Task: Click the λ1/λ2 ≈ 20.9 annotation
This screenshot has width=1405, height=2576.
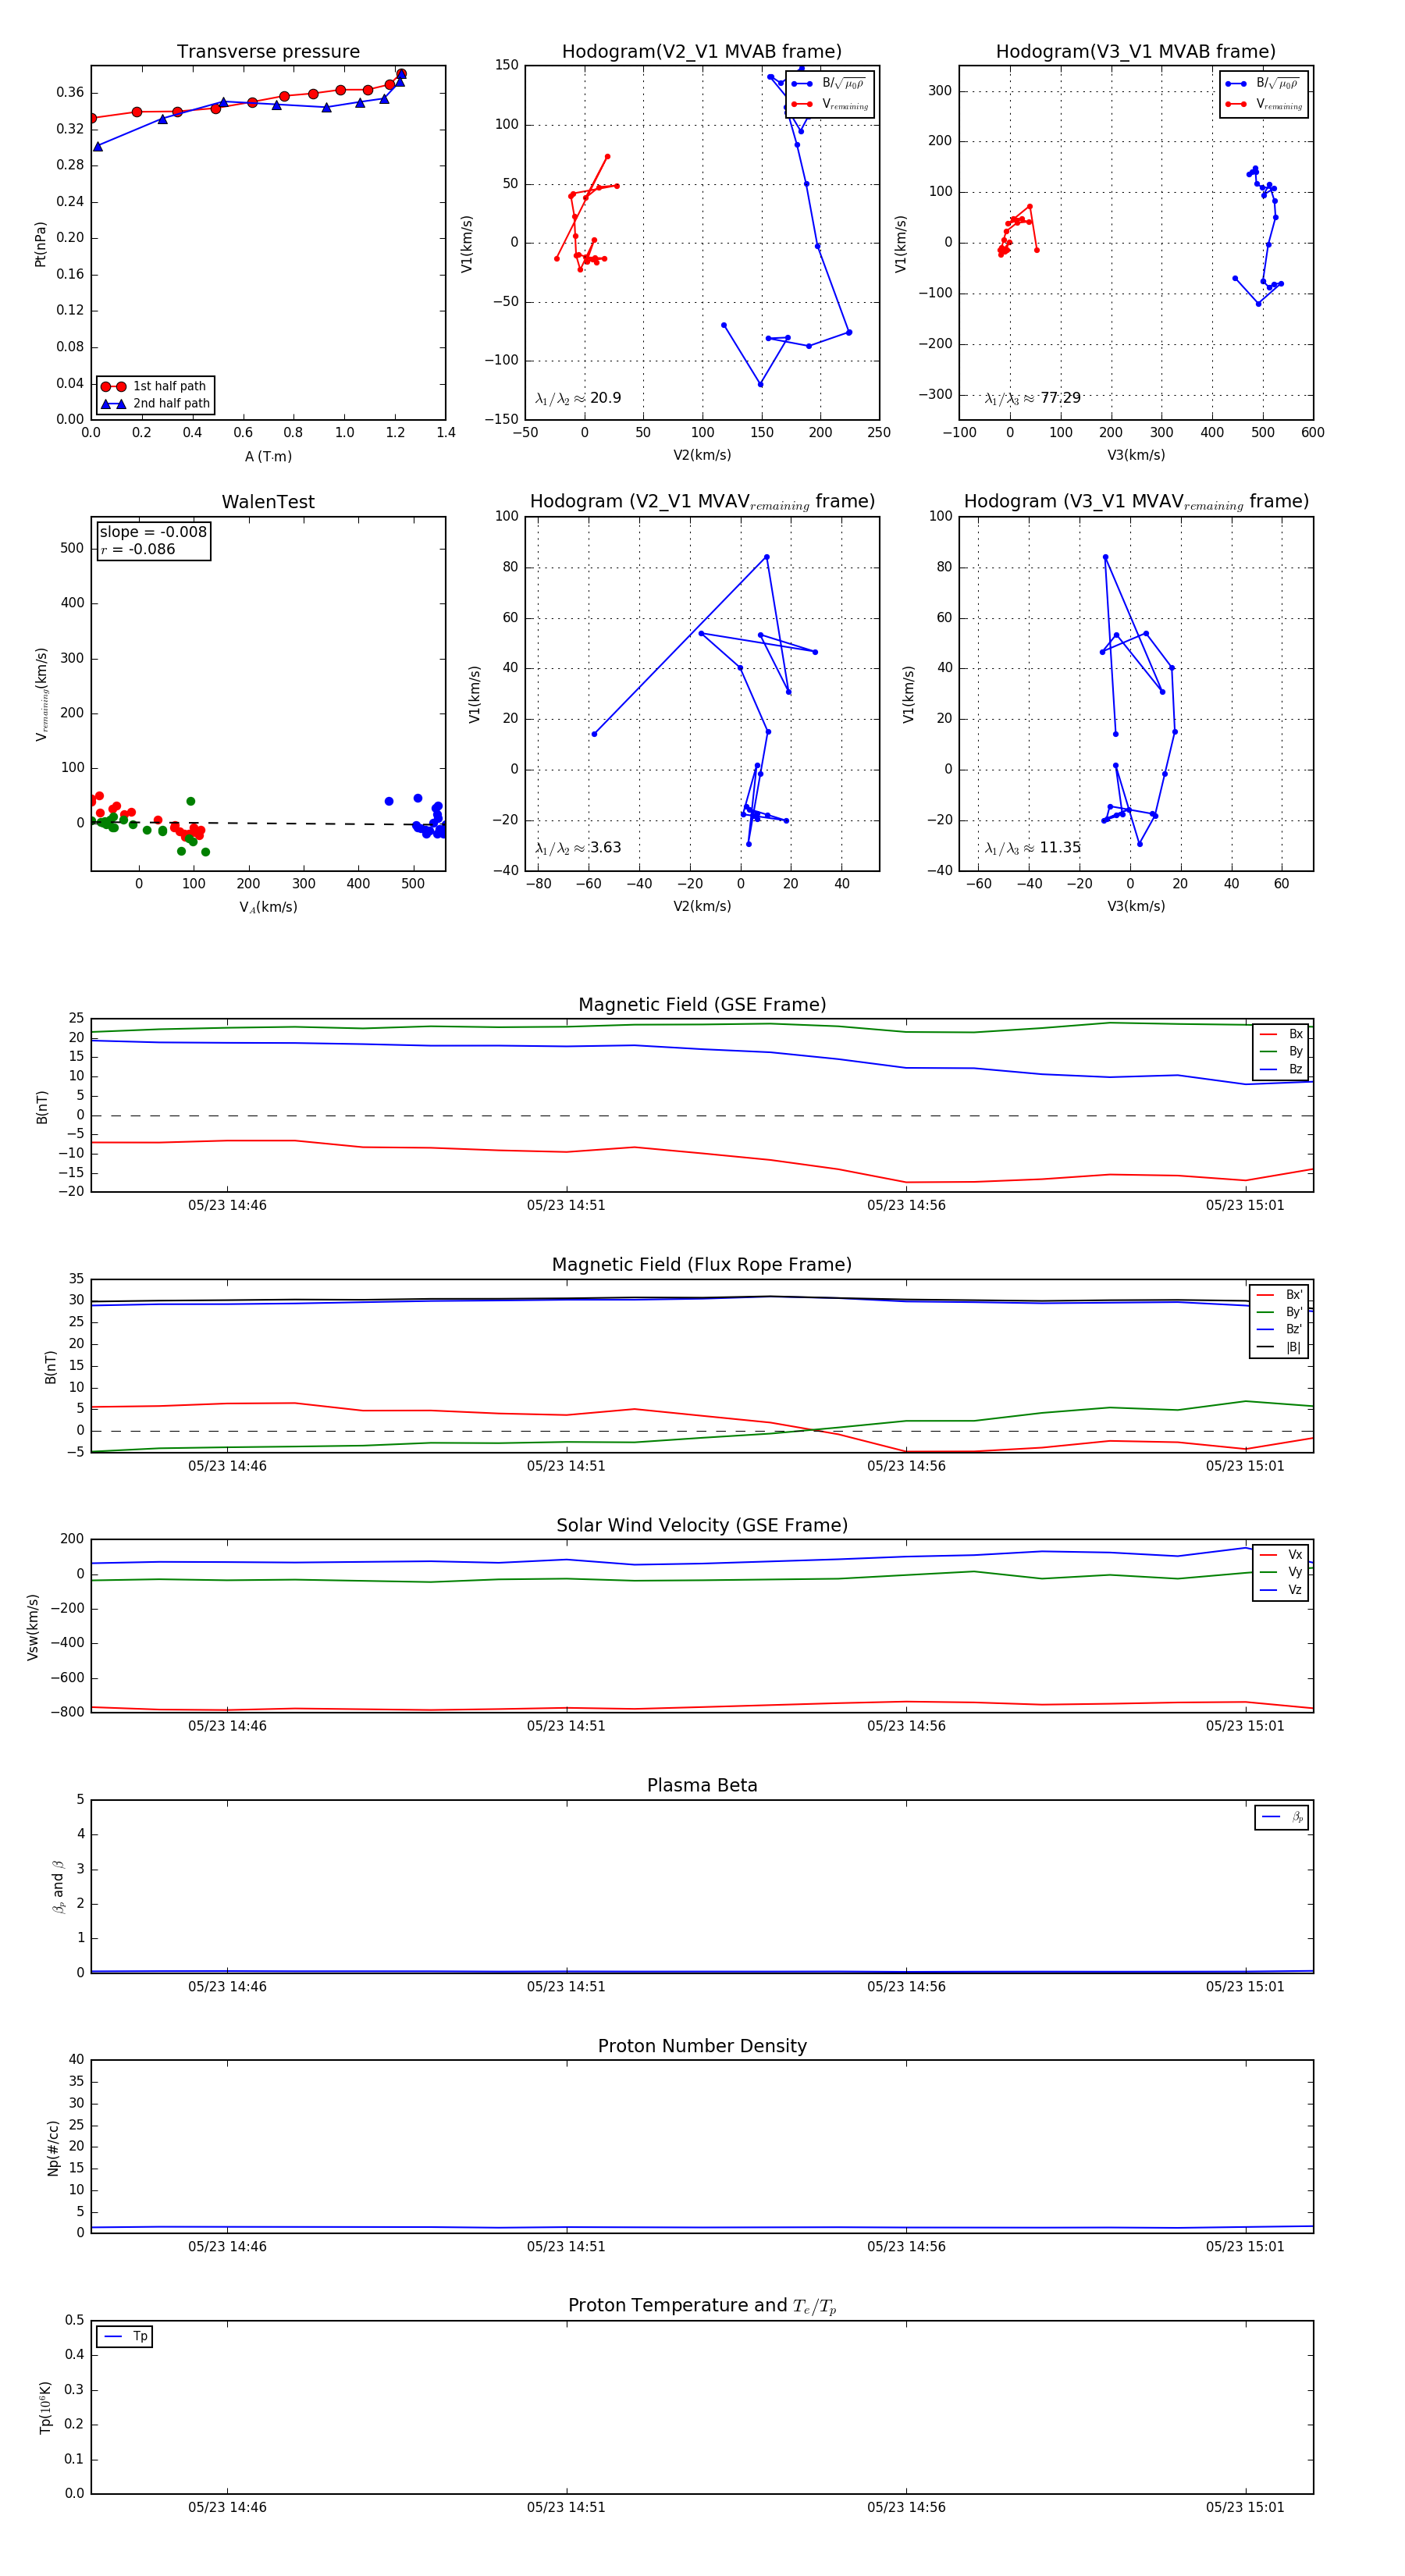Action: click(x=578, y=398)
